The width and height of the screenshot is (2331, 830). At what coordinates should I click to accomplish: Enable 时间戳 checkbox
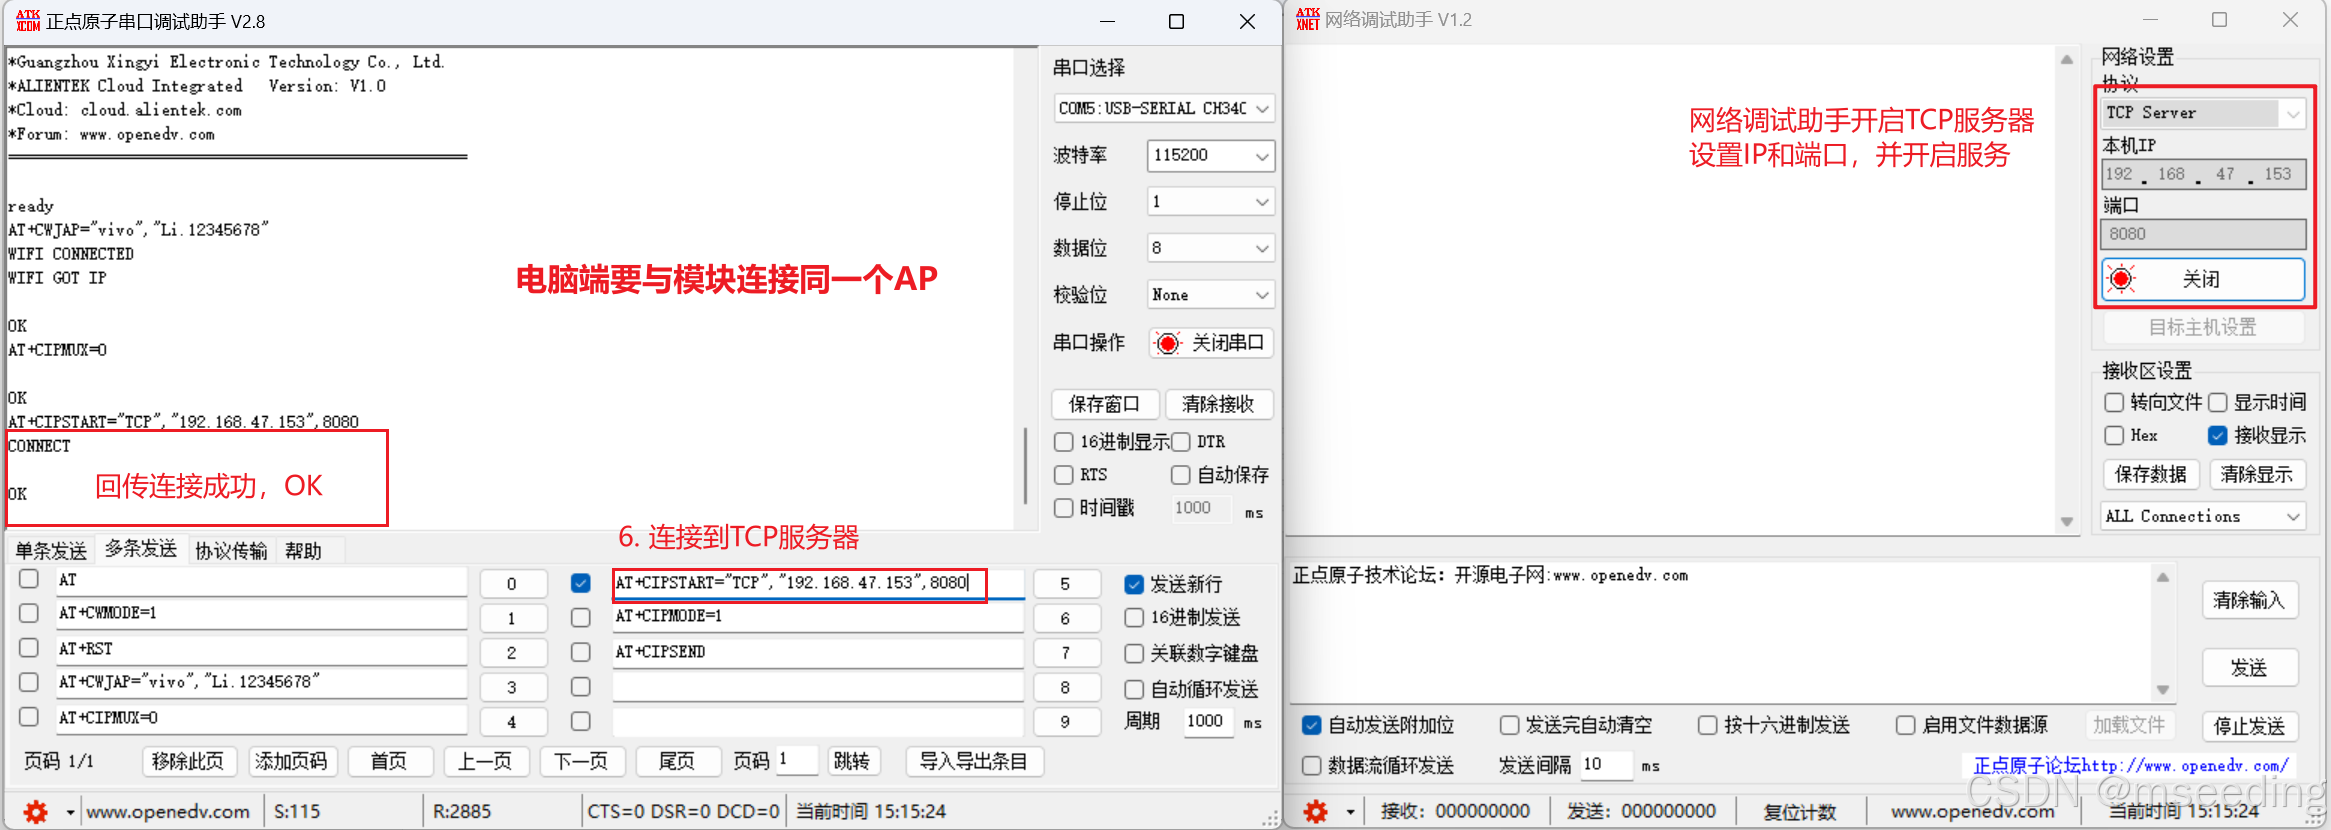(x=1064, y=508)
